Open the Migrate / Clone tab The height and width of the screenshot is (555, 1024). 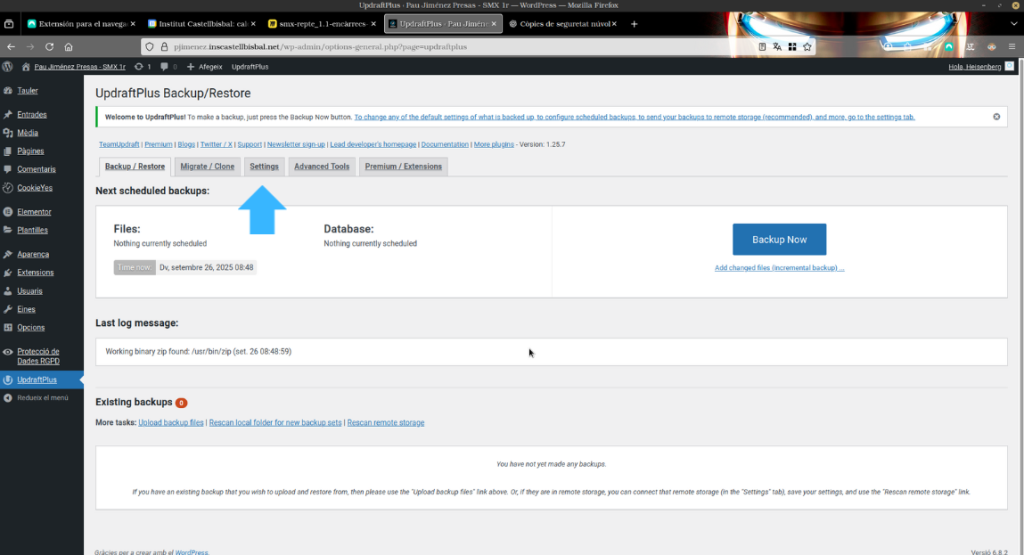tap(207, 167)
